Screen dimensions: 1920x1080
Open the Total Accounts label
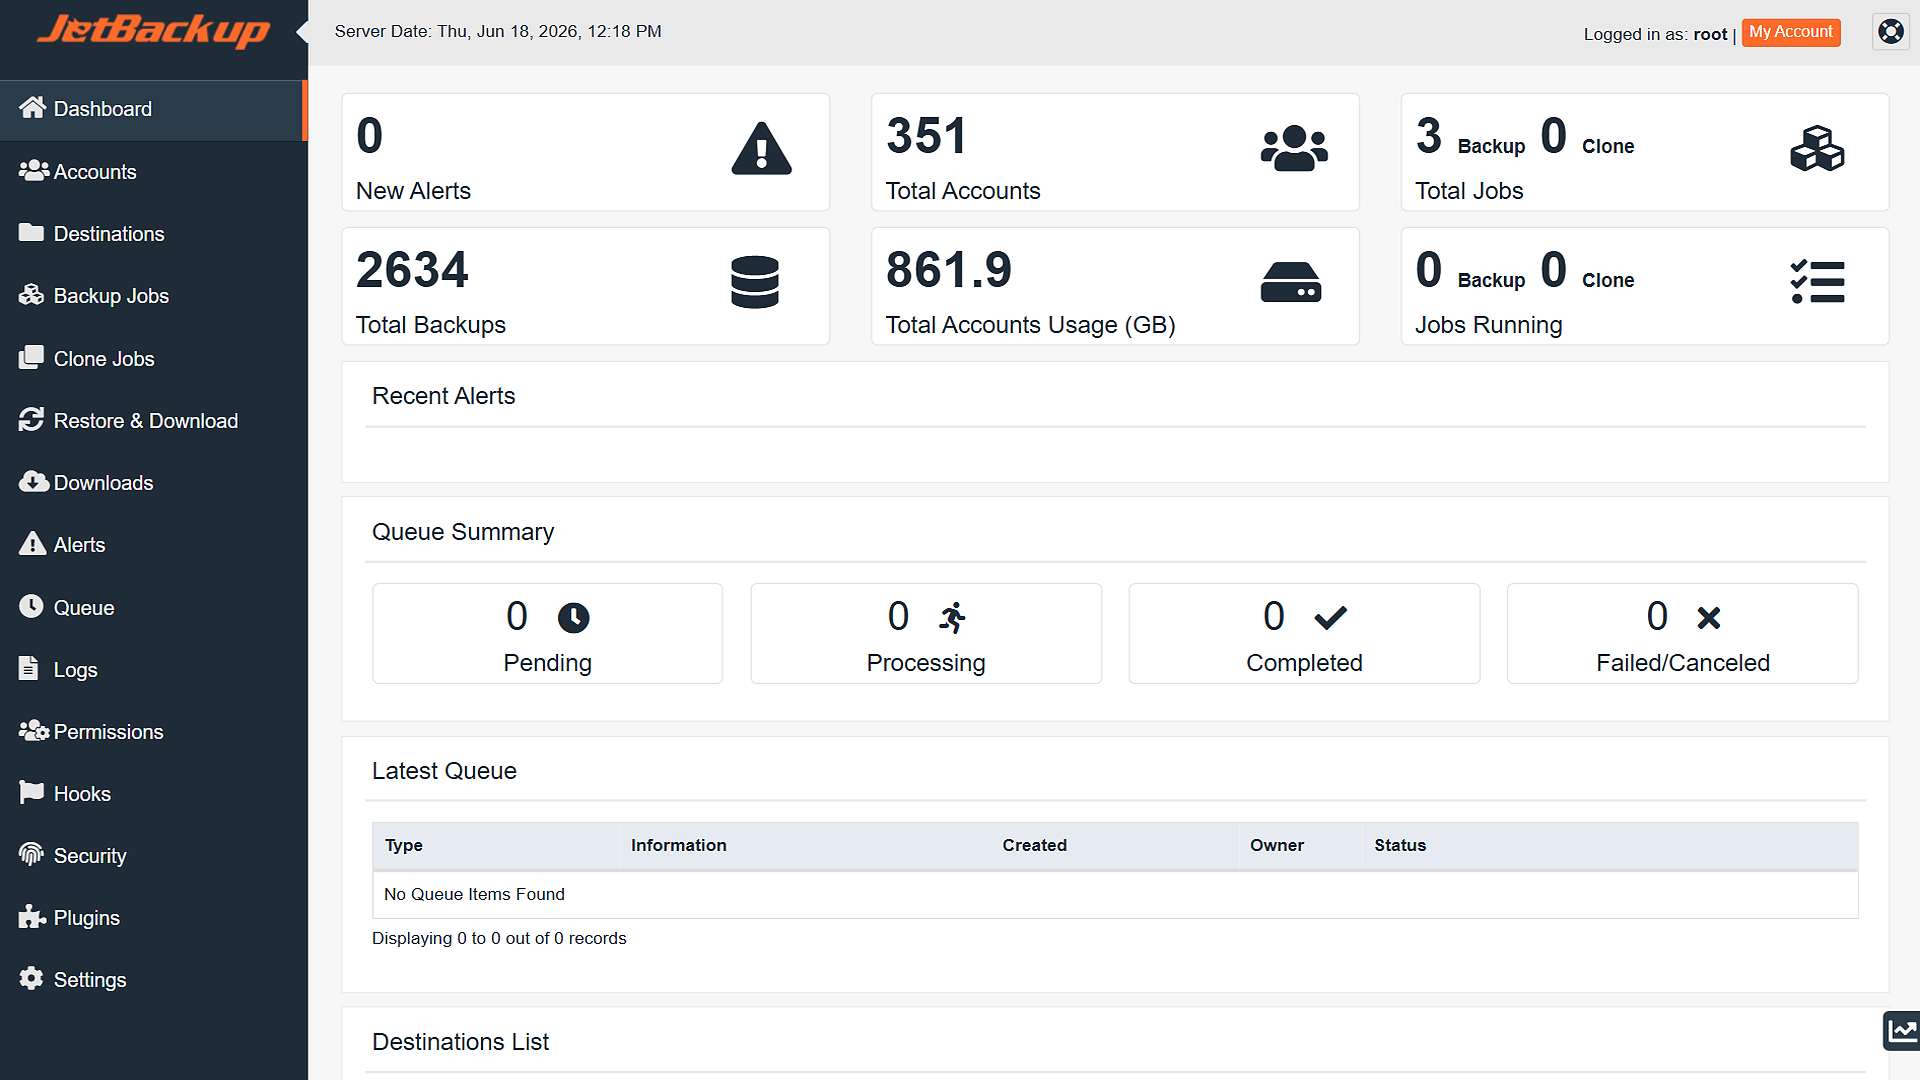point(962,191)
